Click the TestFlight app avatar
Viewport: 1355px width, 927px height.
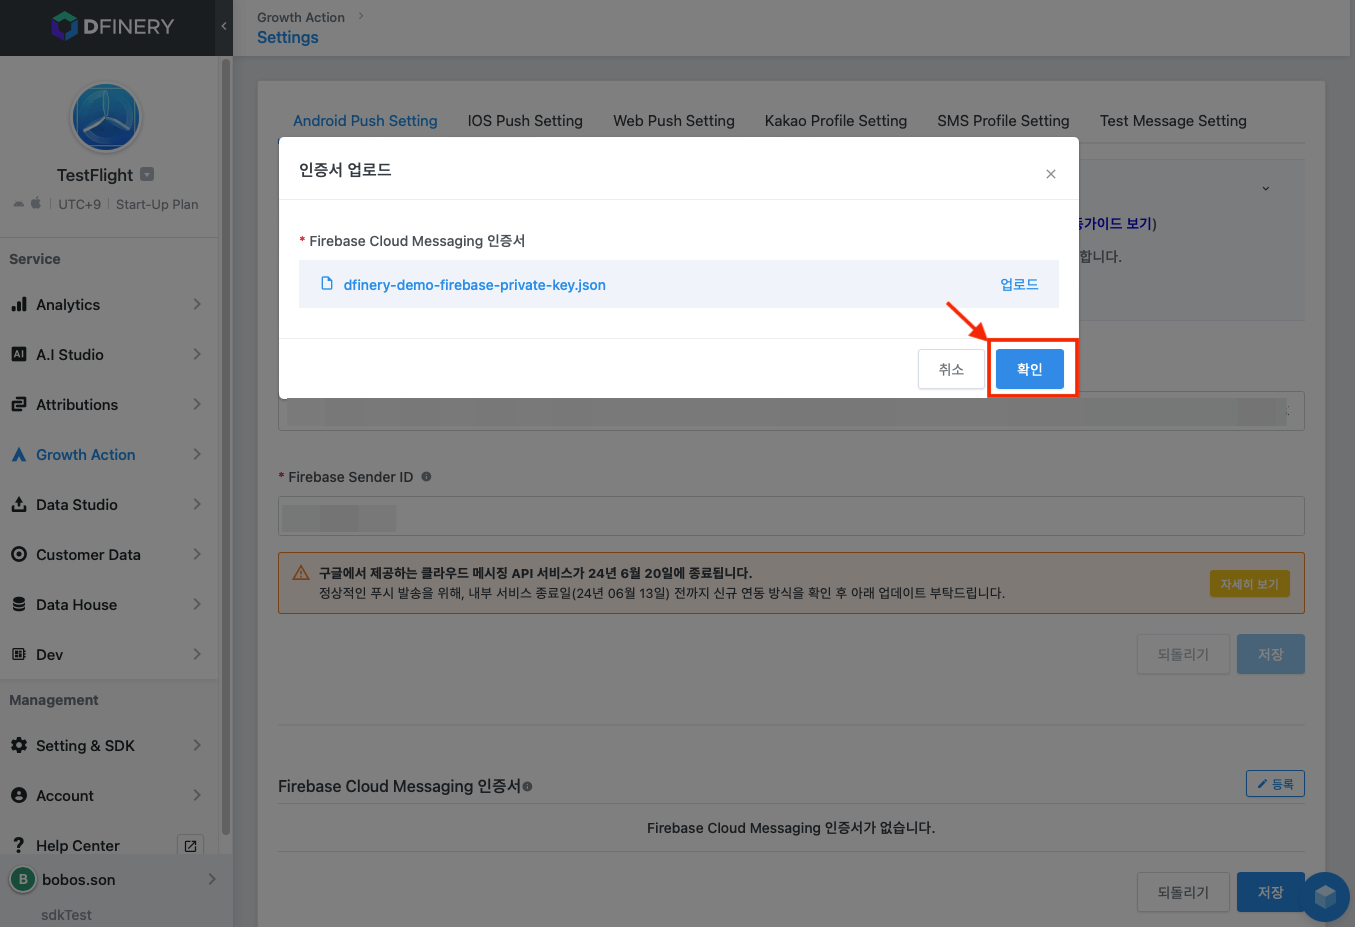[106, 117]
